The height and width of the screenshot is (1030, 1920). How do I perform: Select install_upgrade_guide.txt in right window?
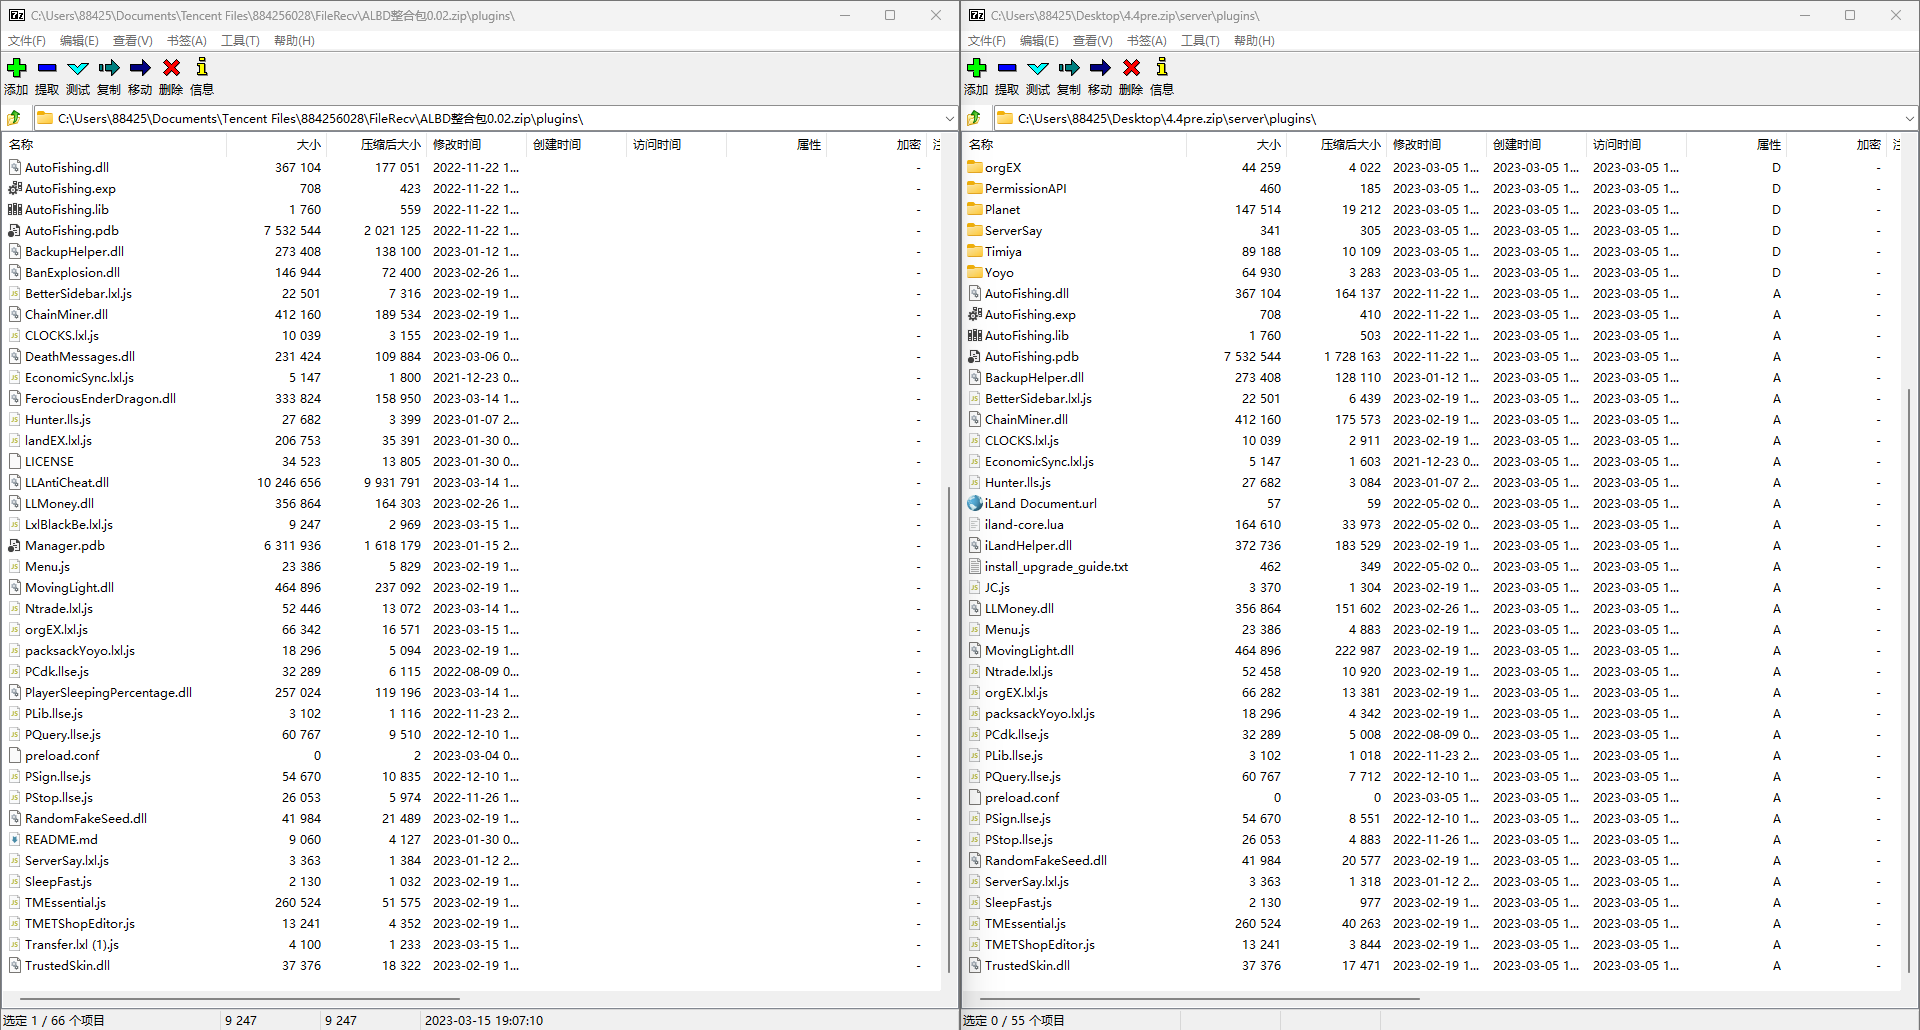1056,567
